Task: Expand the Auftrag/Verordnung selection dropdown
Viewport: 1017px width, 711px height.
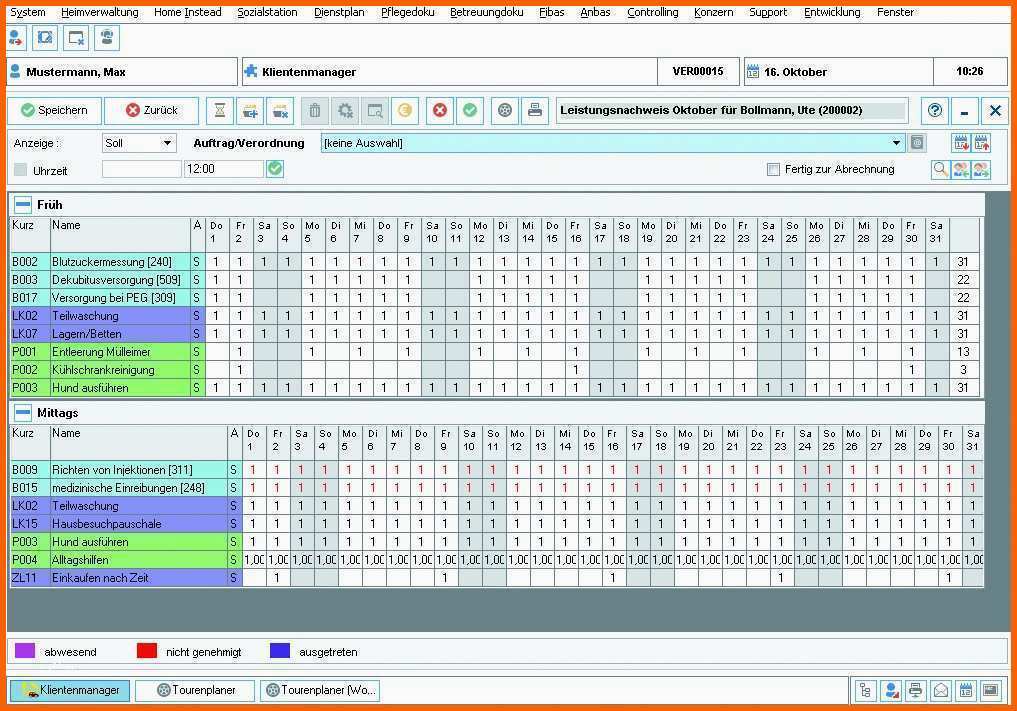Action: tap(897, 143)
